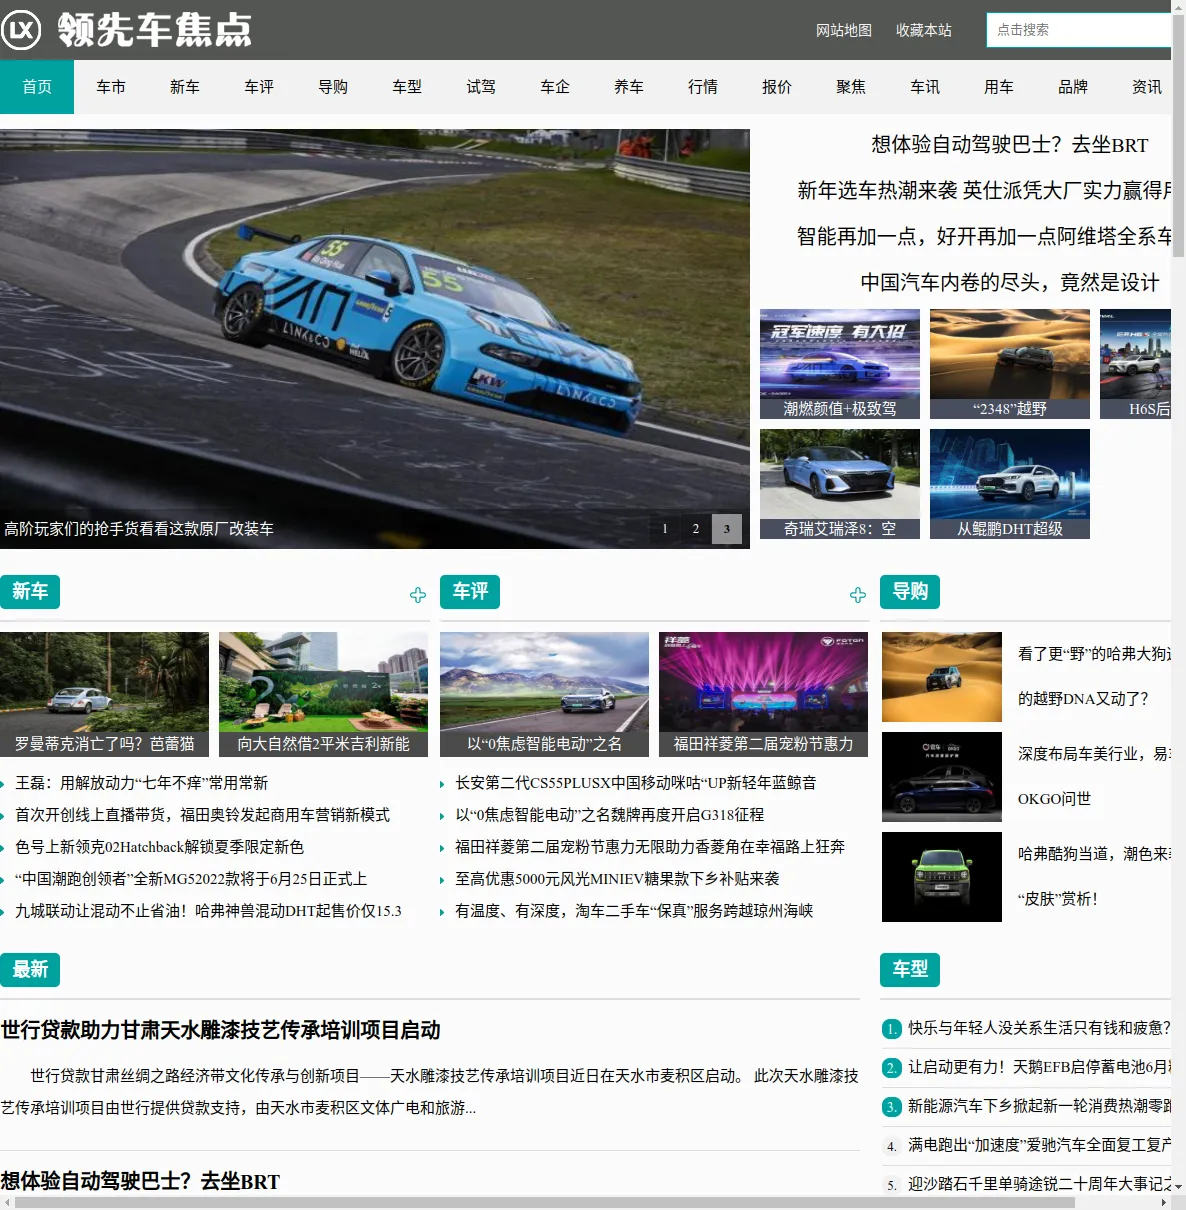Open article 至高优惠5000元风光MINIEV
Image resolution: width=1186 pixels, height=1210 pixels.
[617, 879]
